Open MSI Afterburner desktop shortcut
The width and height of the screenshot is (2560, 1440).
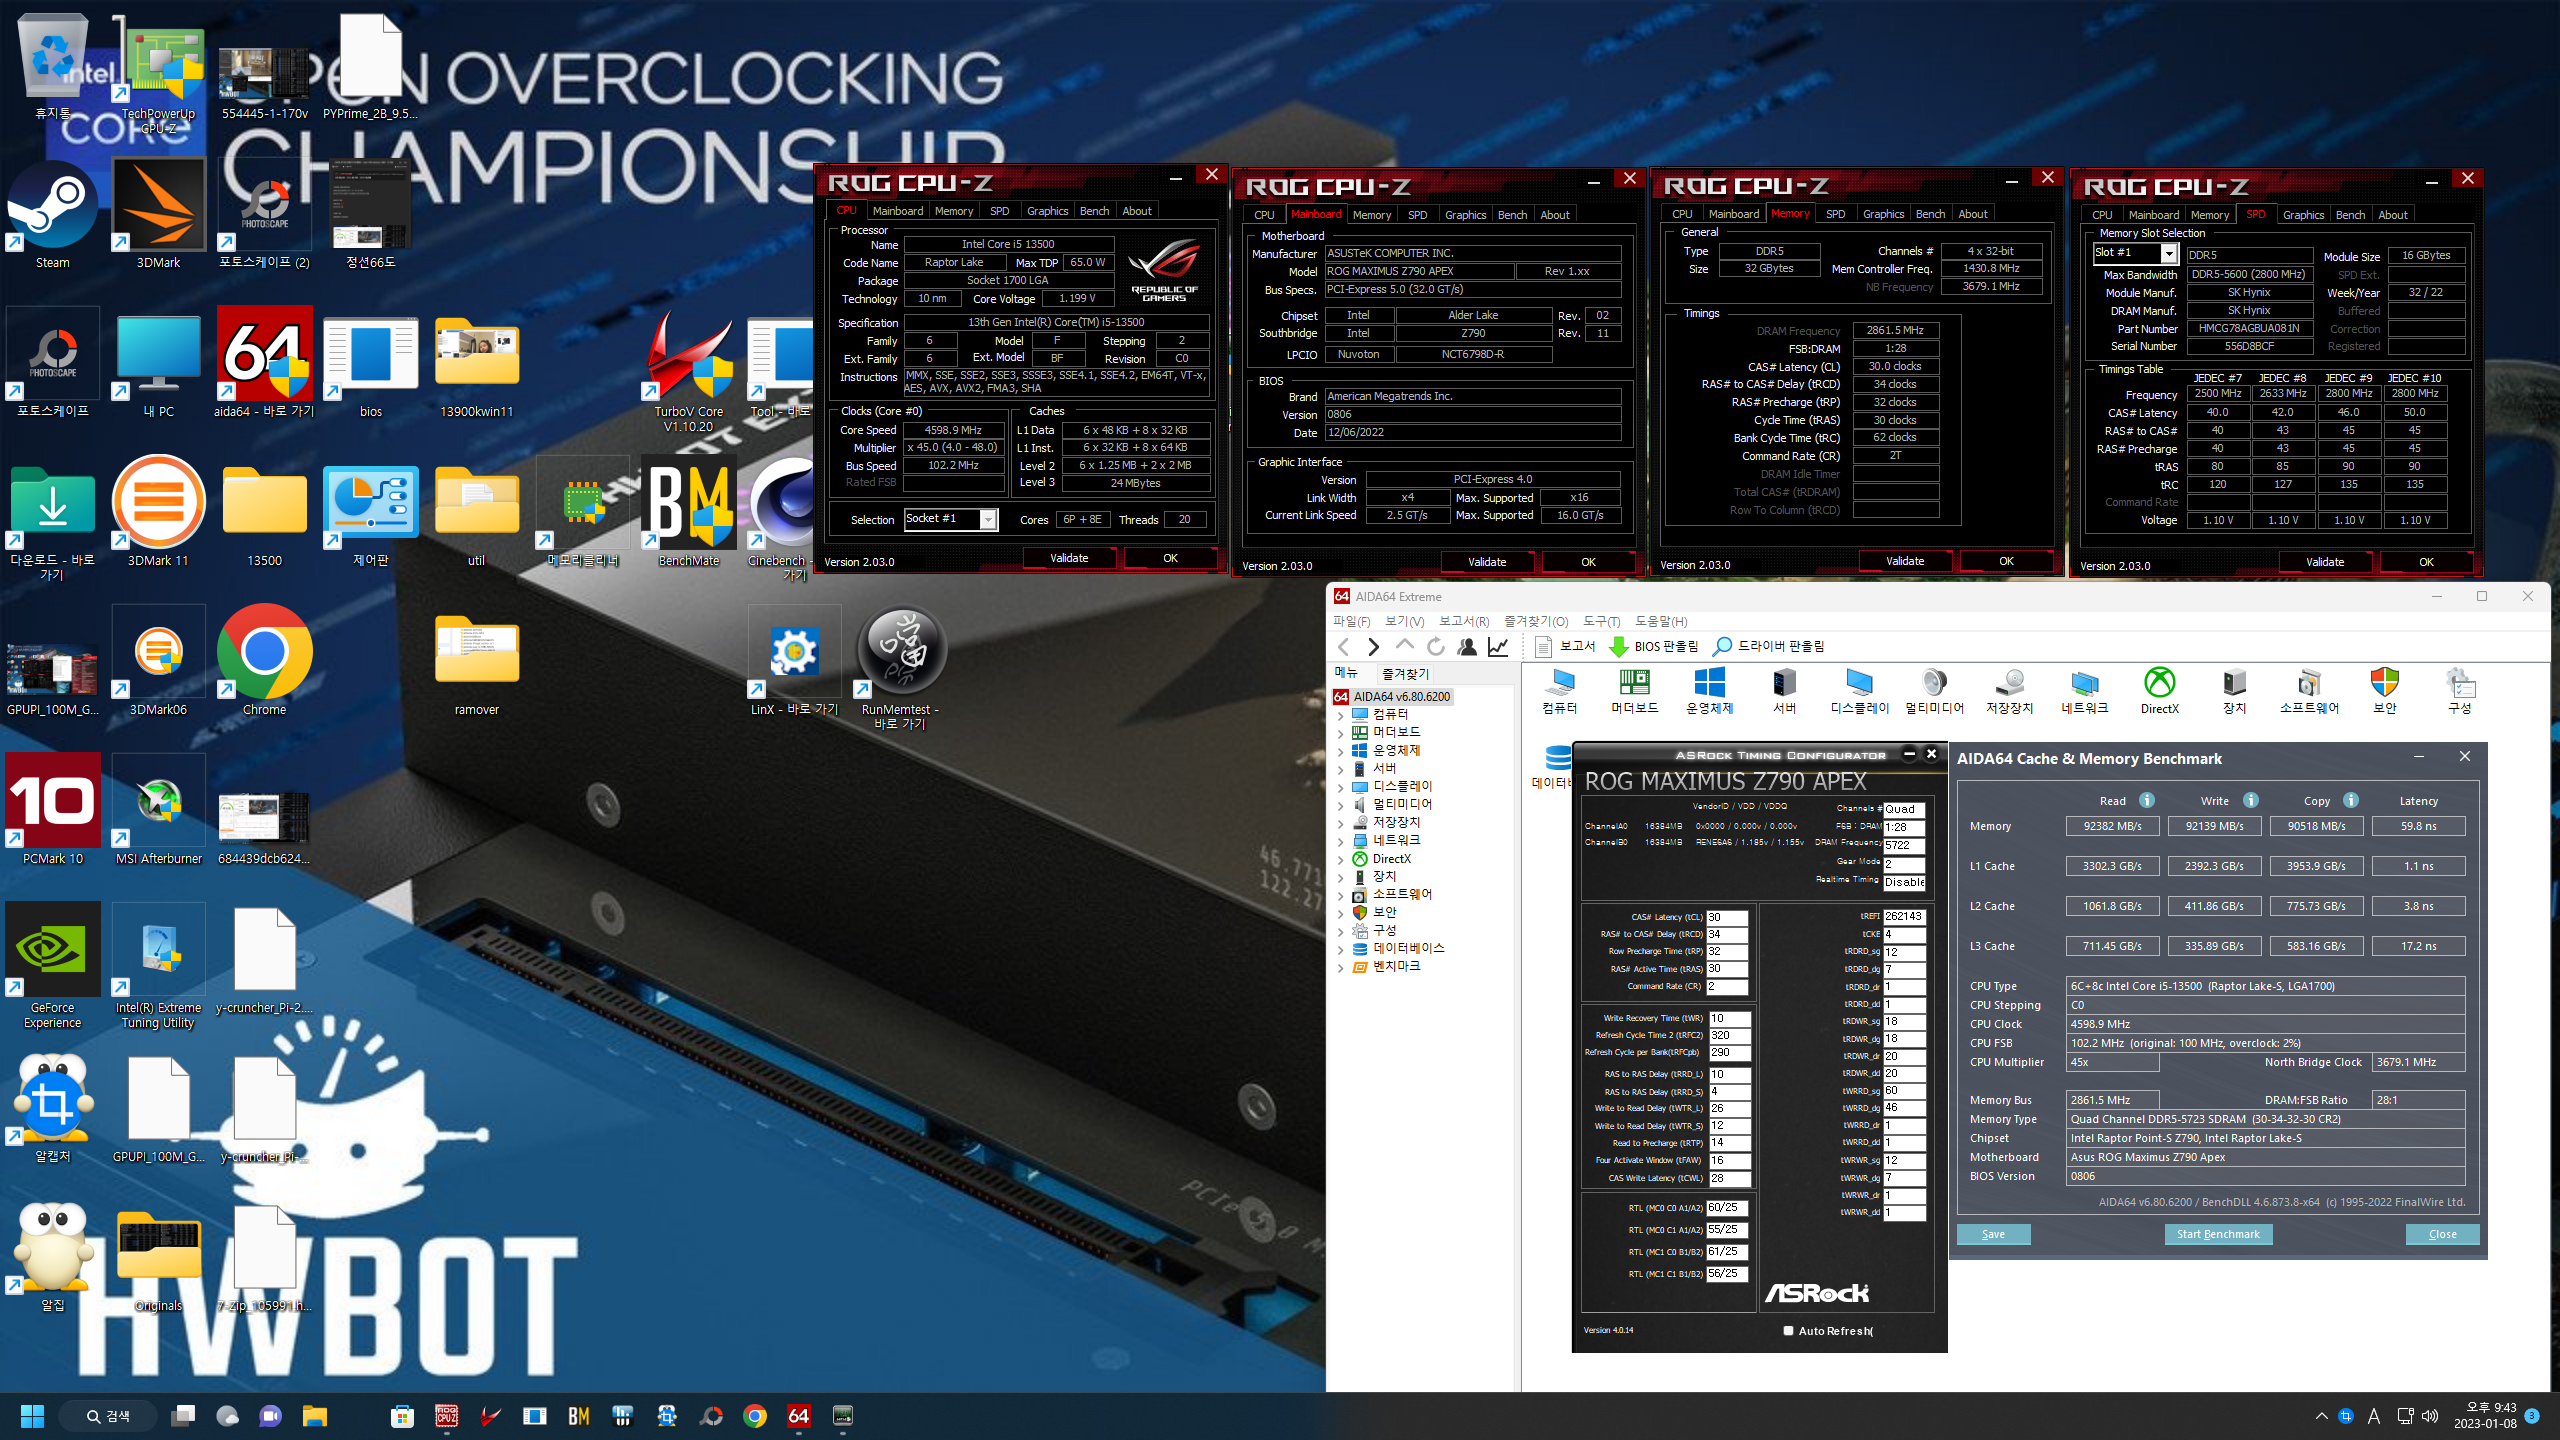(158, 810)
